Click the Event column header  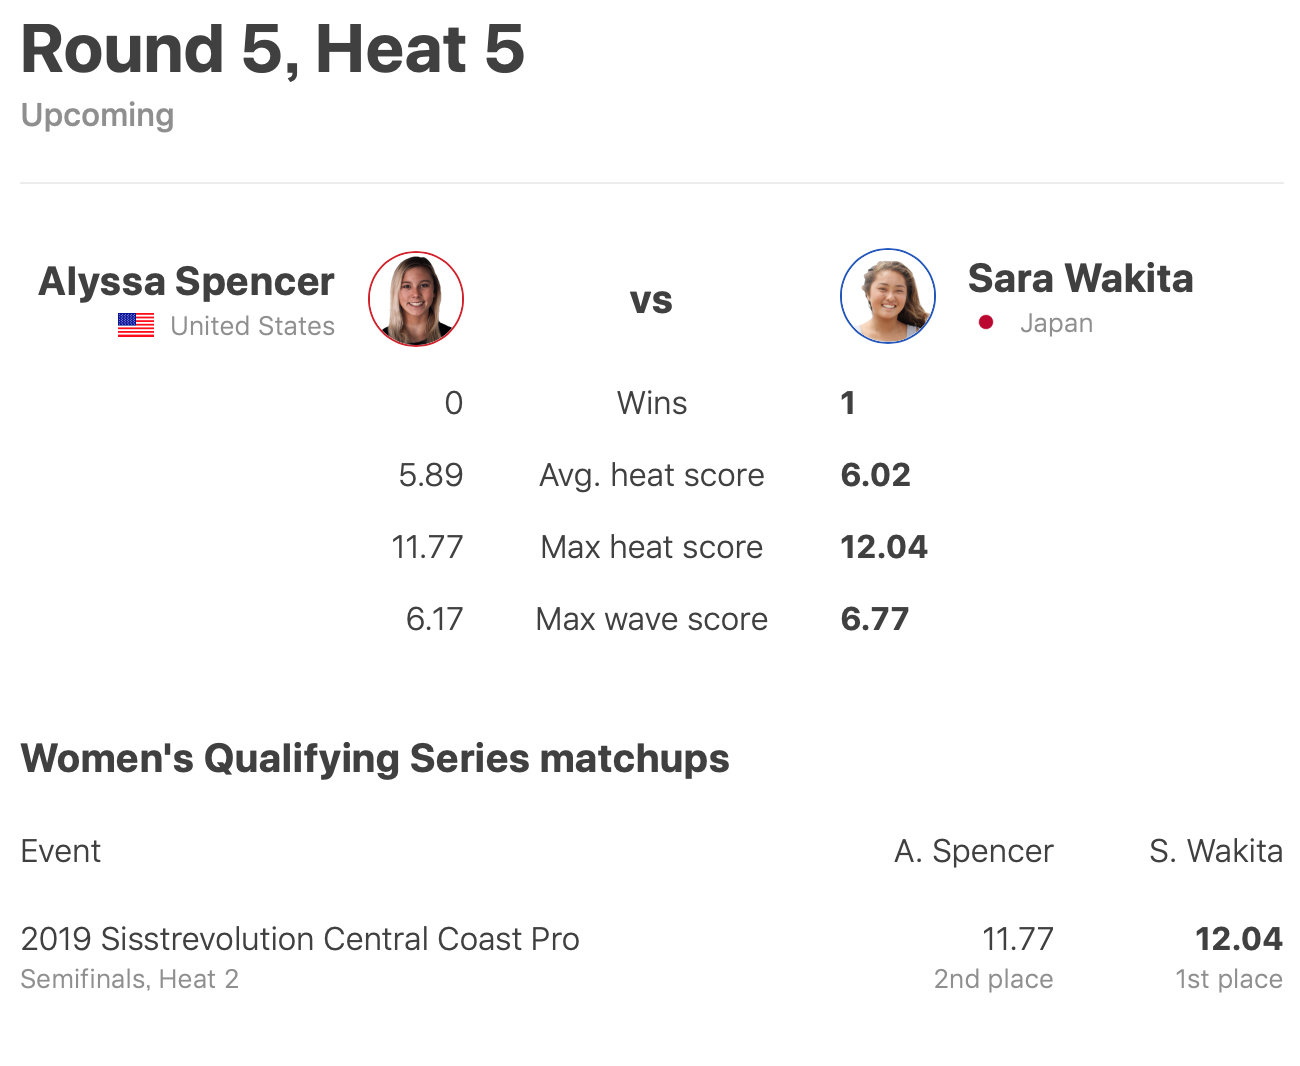61,851
